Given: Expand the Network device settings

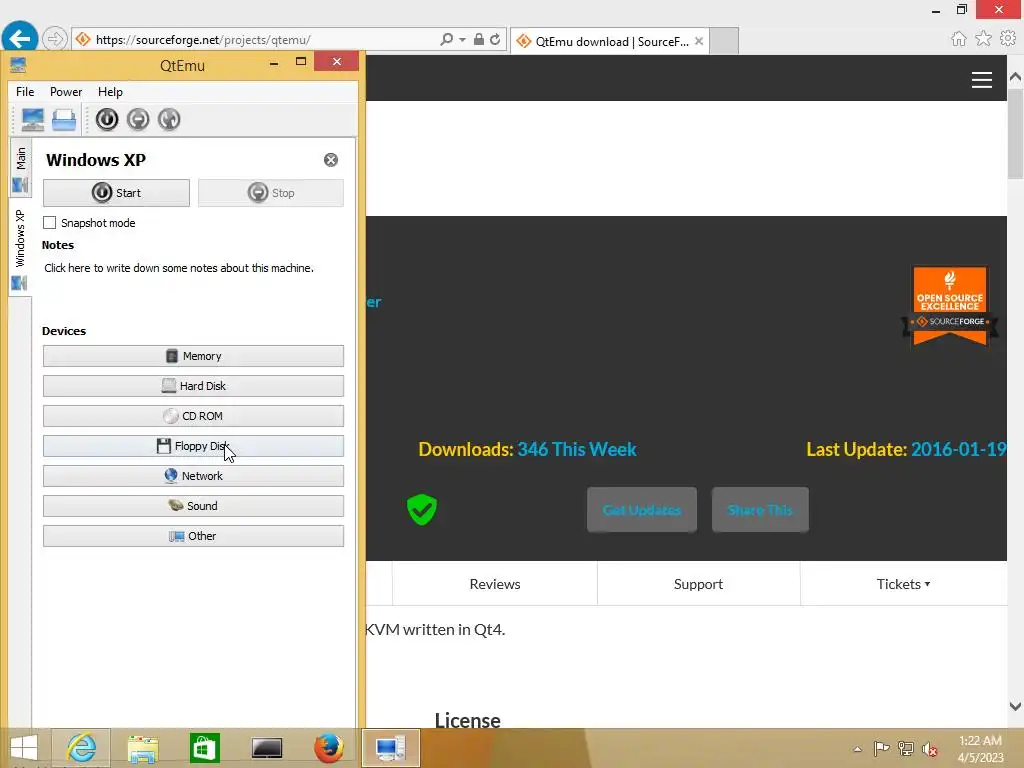Looking at the screenshot, I should point(193,476).
